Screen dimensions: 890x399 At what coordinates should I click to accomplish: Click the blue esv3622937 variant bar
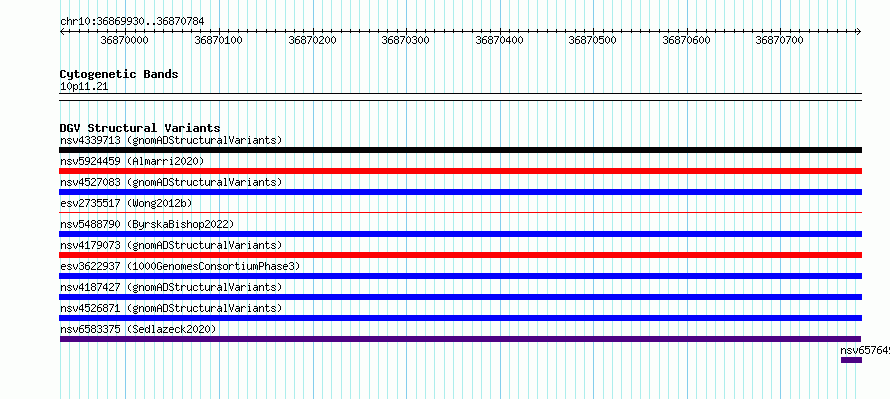(460, 276)
